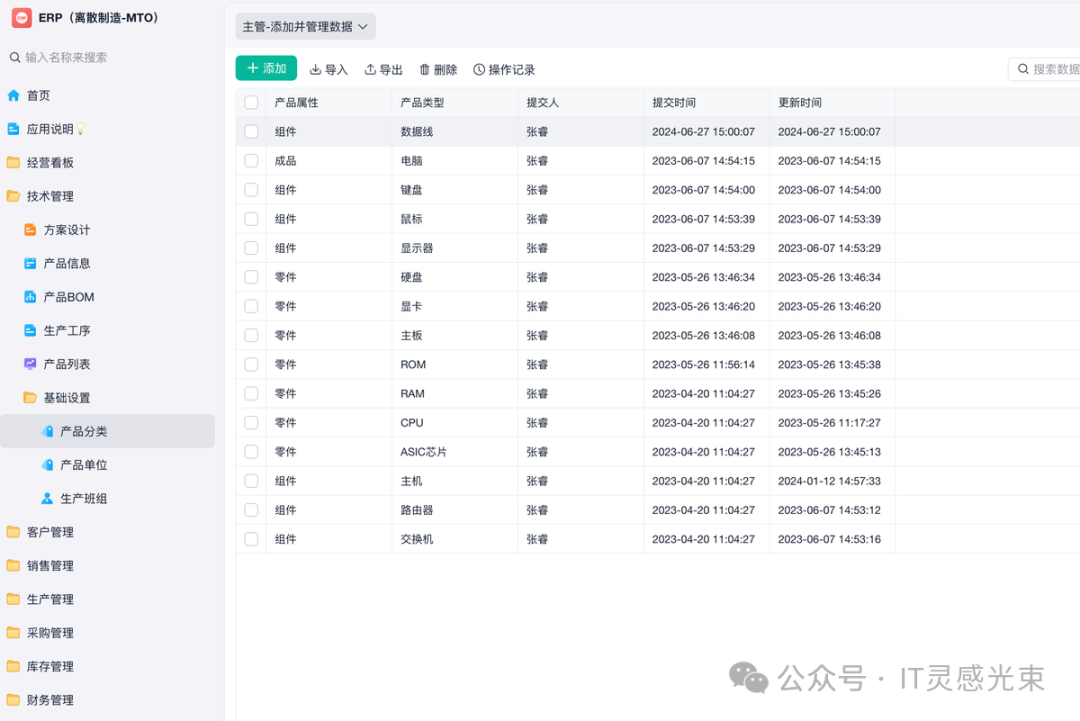The width and height of the screenshot is (1080, 721).
Task: Toggle the select-all checkbox in table header
Action: [251, 103]
